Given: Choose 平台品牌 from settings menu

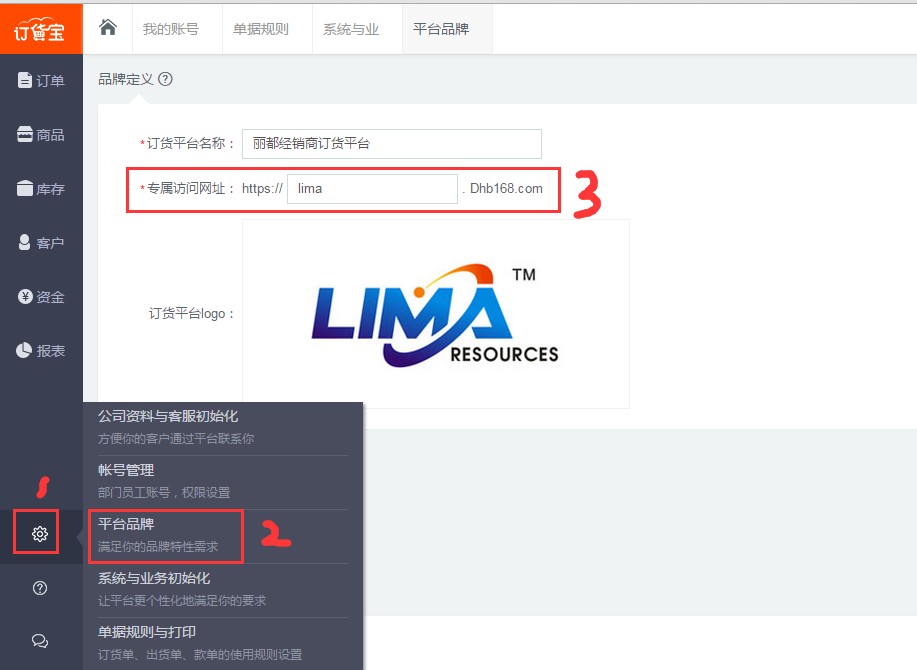Looking at the screenshot, I should click(x=126, y=524).
